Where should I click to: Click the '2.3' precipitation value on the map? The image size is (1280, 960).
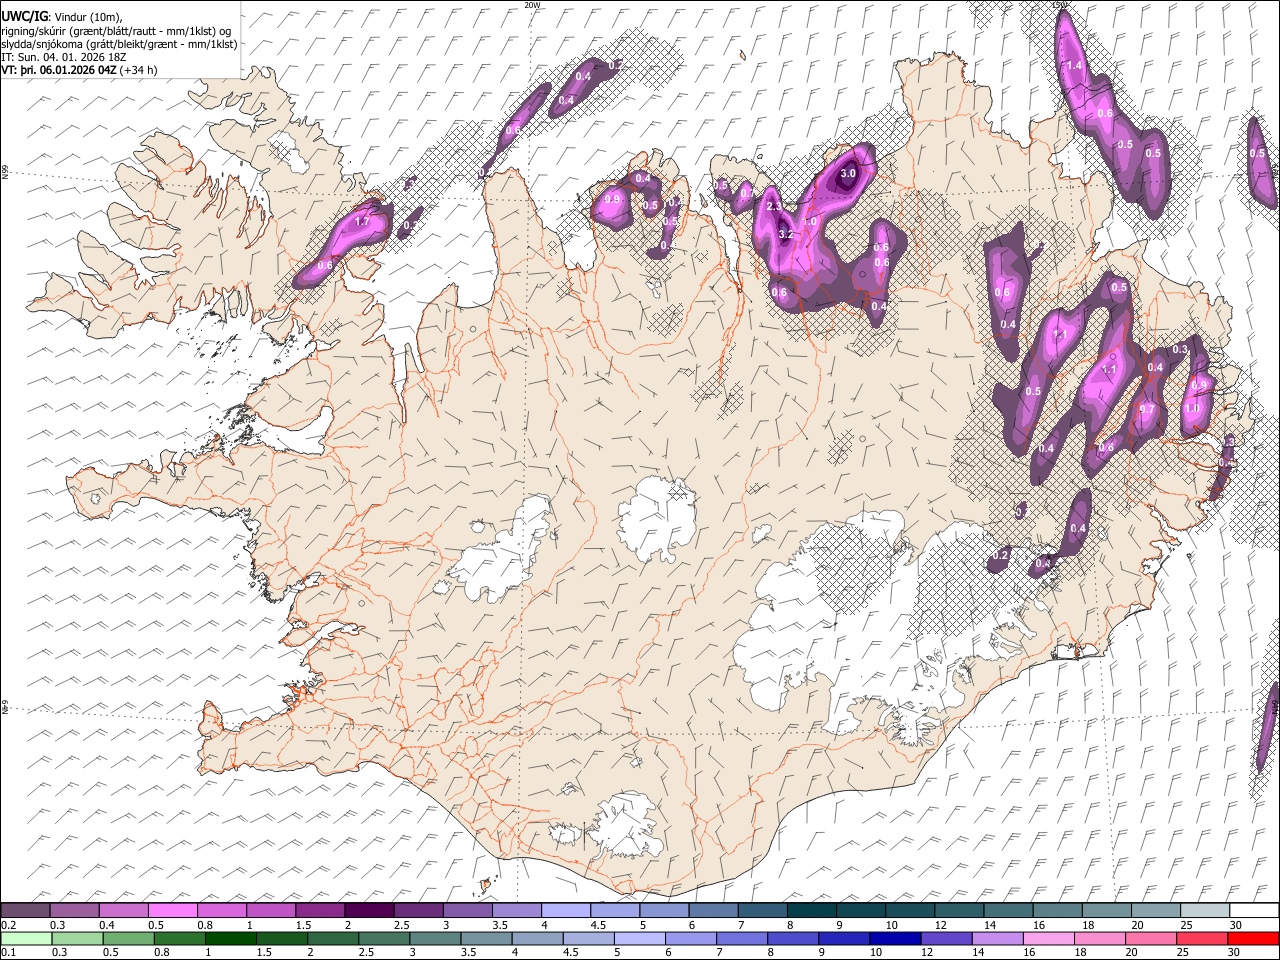click(x=774, y=206)
